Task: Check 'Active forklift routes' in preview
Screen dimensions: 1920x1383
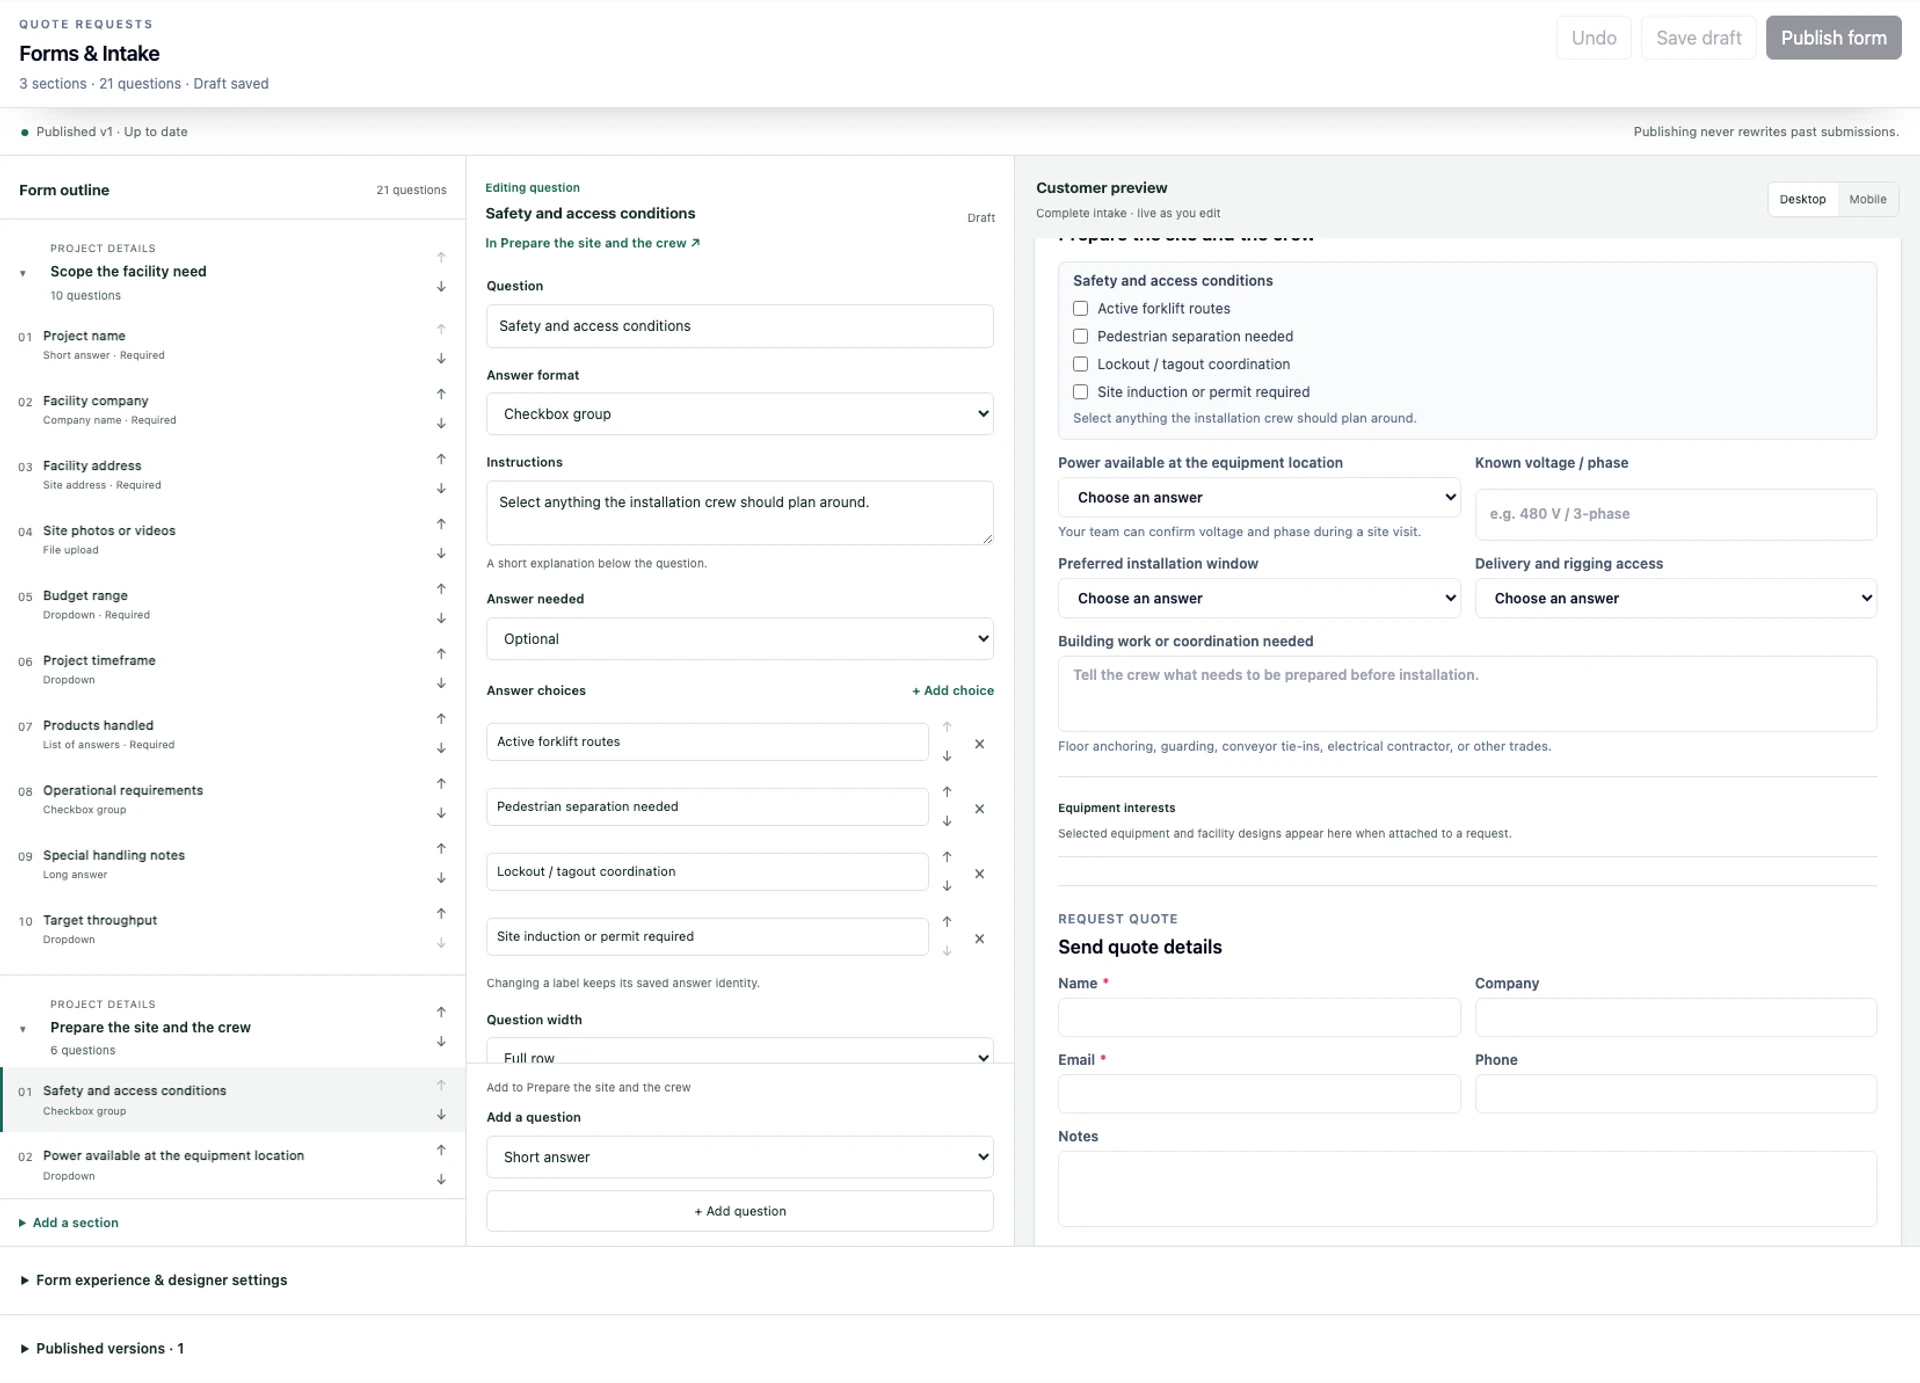Action: tap(1080, 309)
